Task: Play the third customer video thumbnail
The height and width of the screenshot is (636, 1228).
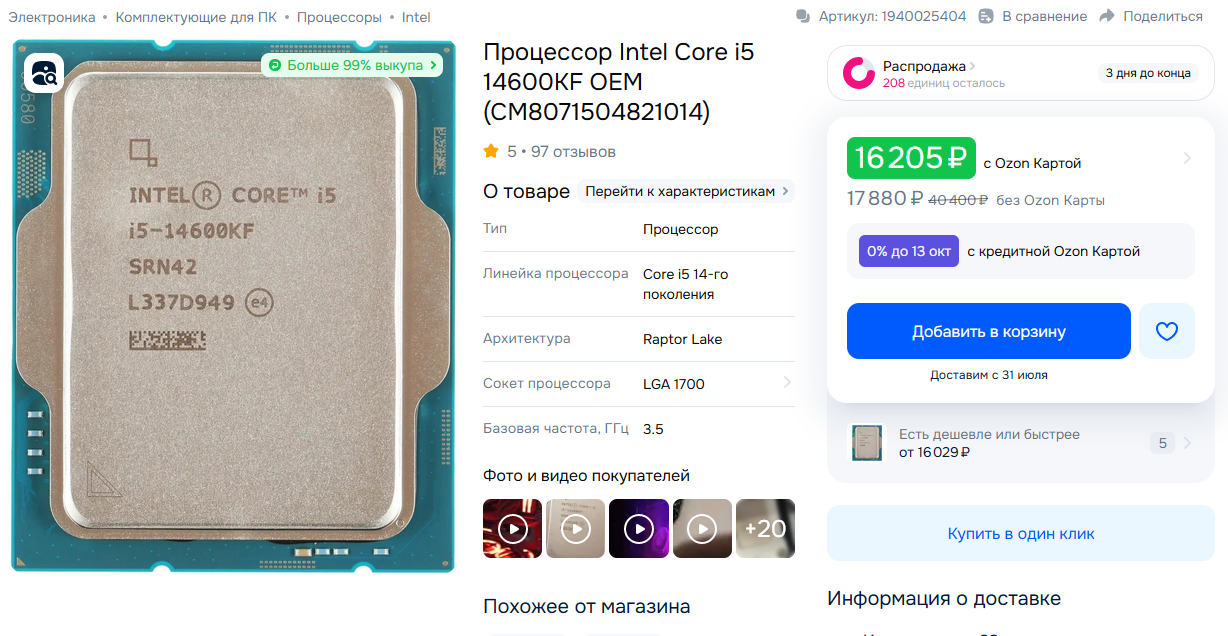Action: tap(638, 528)
